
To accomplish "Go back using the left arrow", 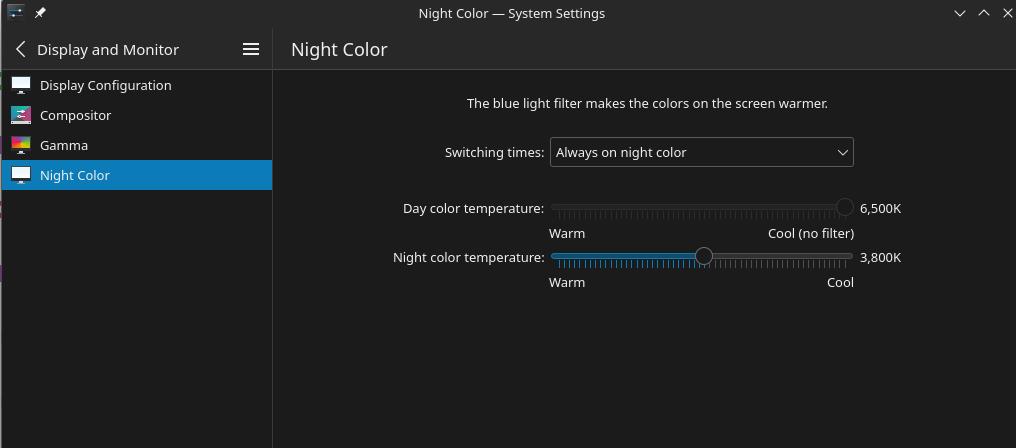I will coord(21,49).
